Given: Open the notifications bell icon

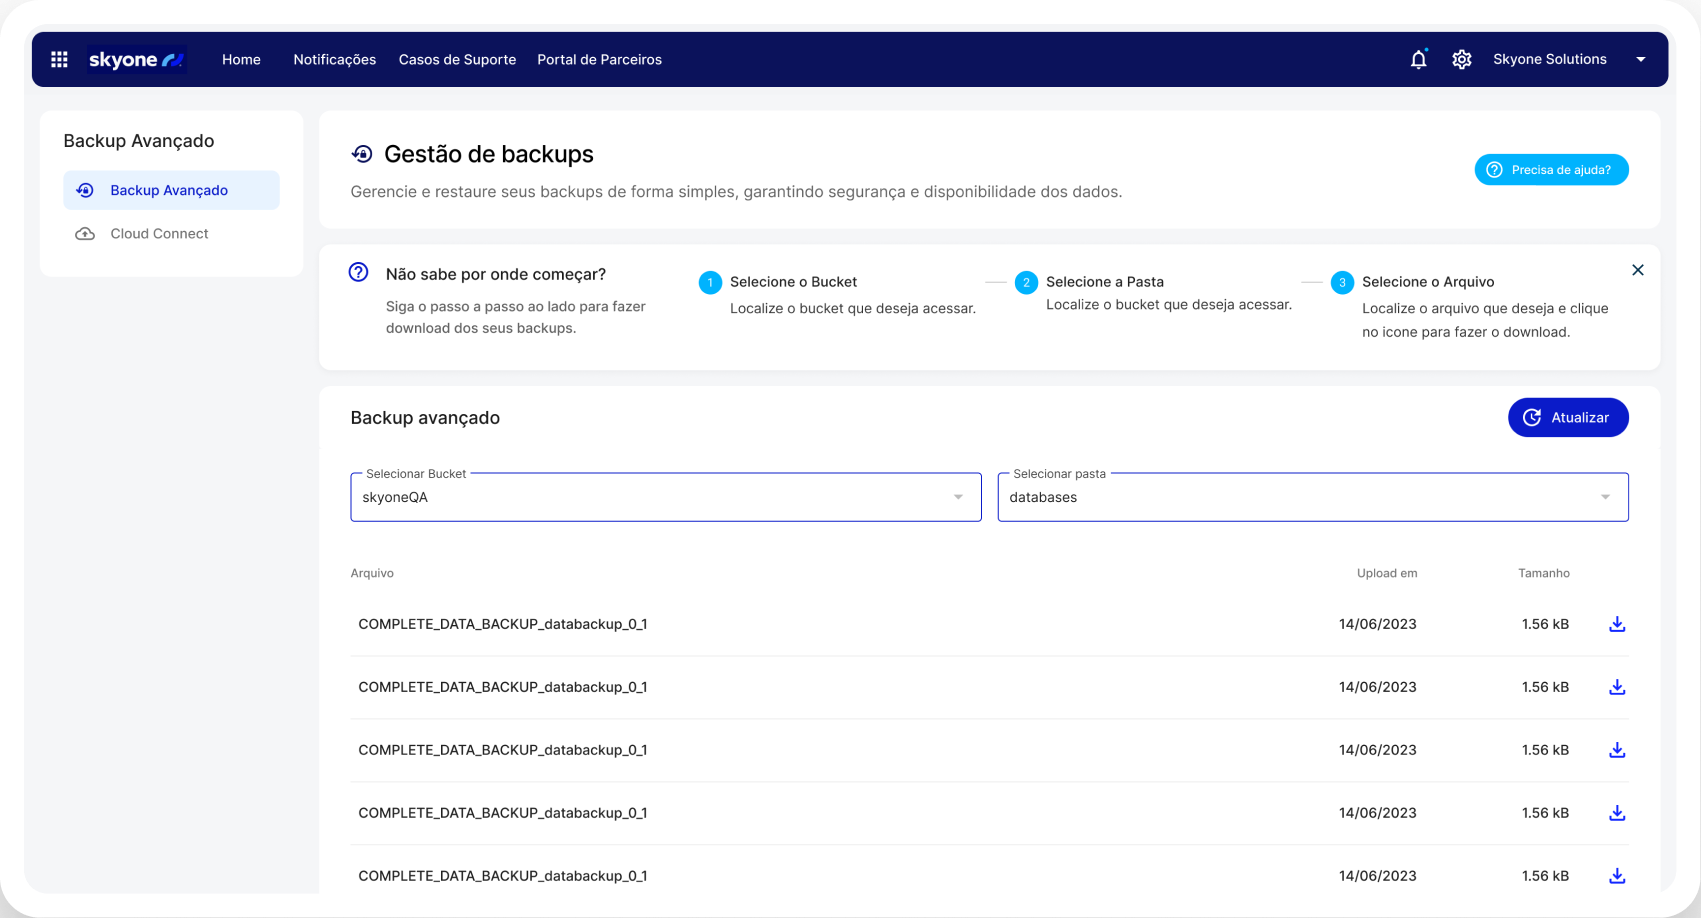Looking at the screenshot, I should tap(1418, 60).
